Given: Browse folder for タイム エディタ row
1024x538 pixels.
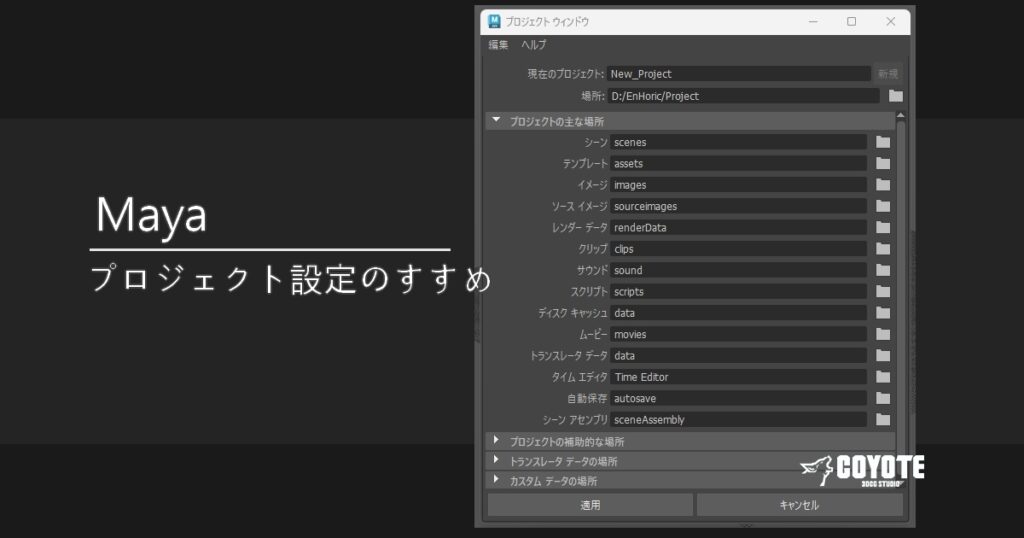Looking at the screenshot, I should [883, 377].
